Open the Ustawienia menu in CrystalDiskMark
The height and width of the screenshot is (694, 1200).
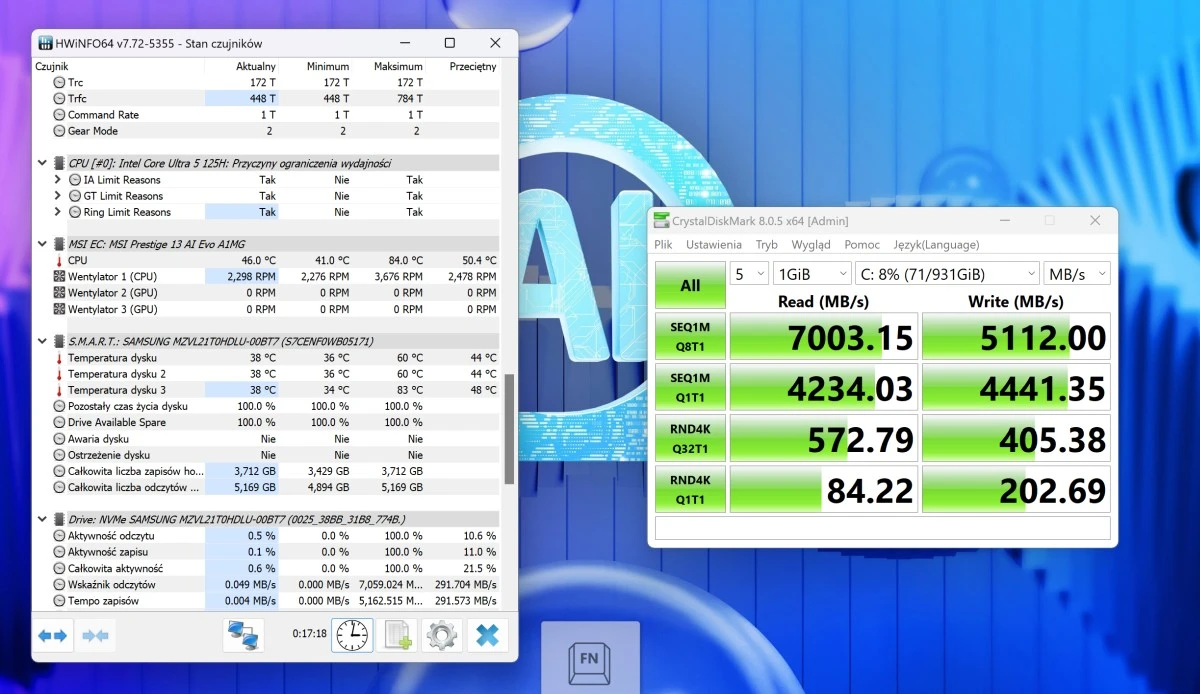[x=714, y=244]
